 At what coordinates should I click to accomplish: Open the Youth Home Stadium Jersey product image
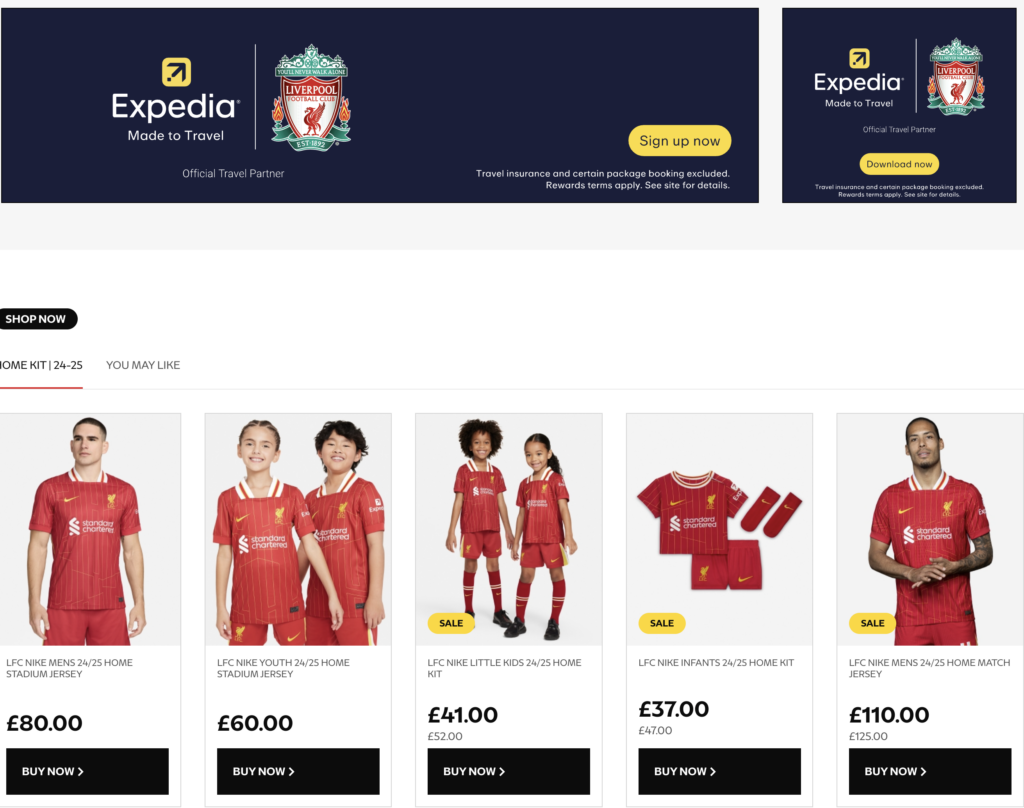pyautogui.click(x=298, y=530)
